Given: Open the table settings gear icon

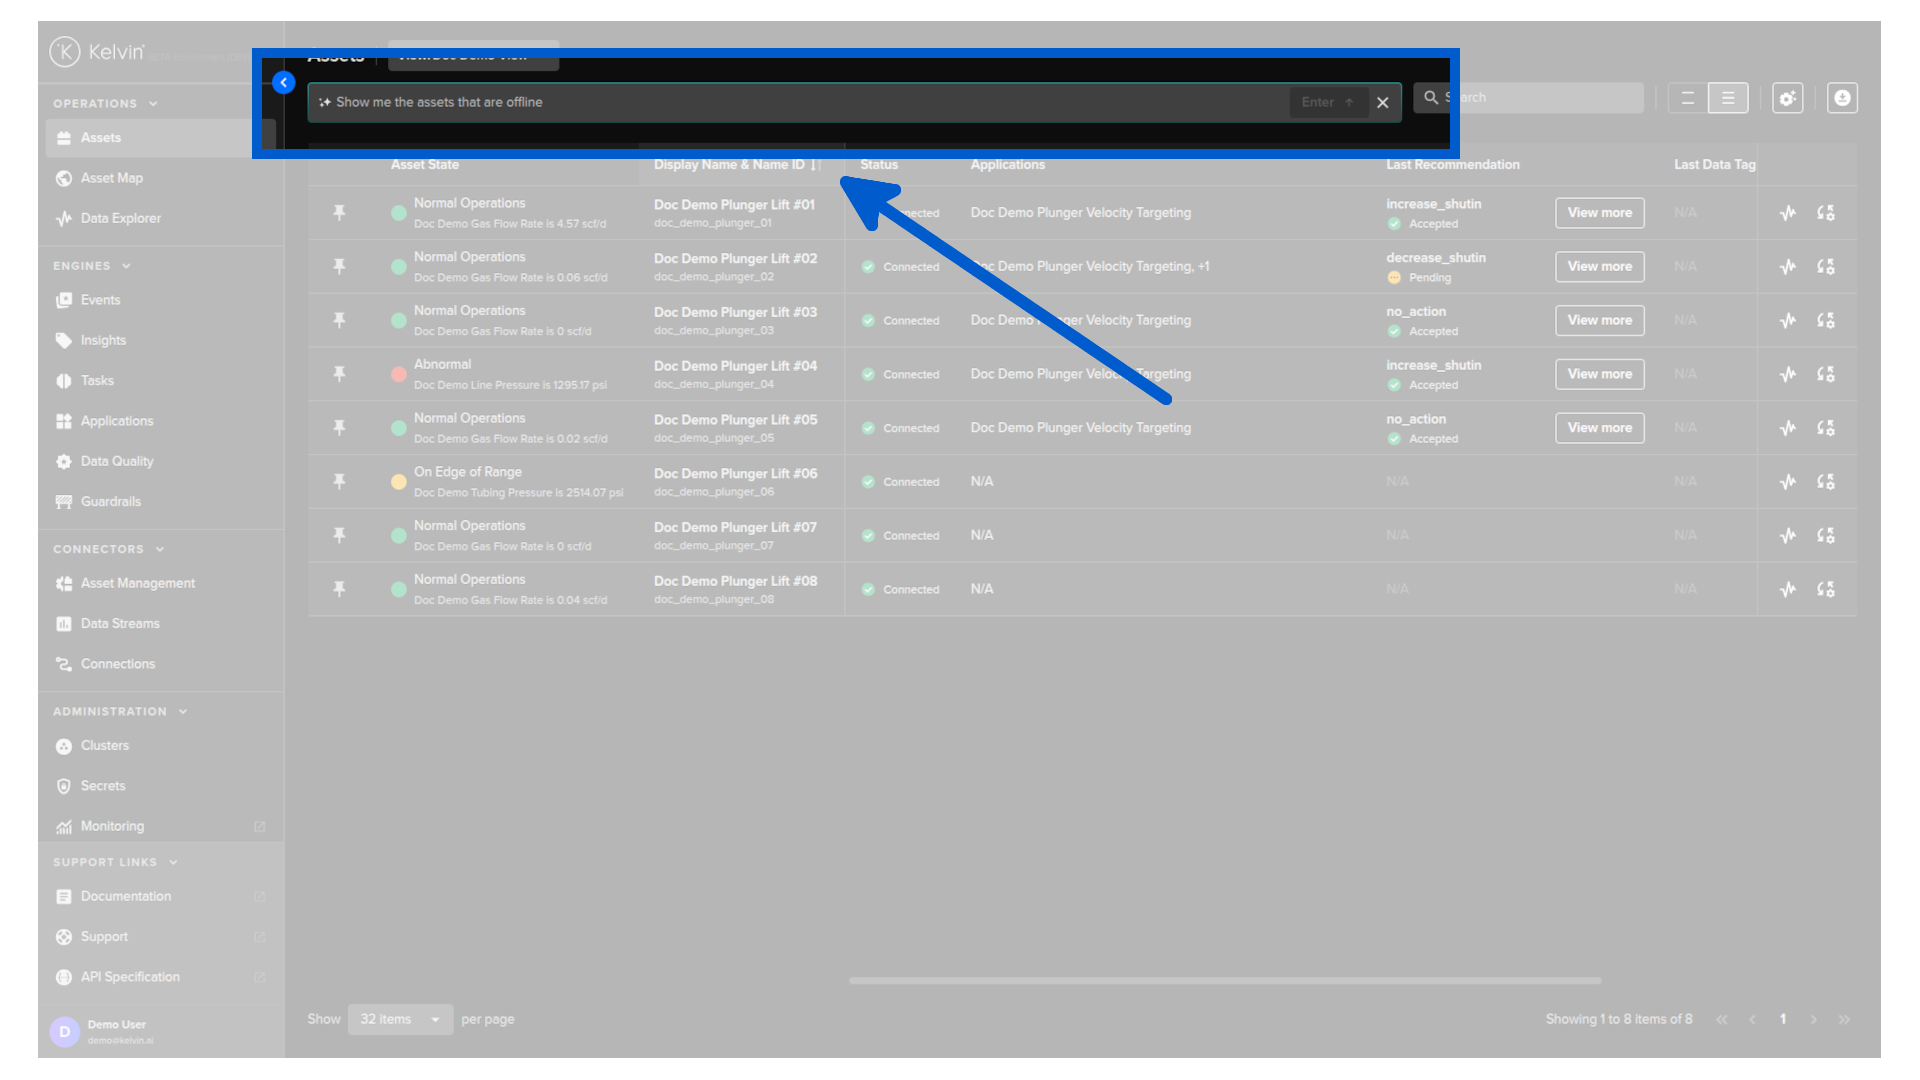Looking at the screenshot, I should click(1788, 98).
